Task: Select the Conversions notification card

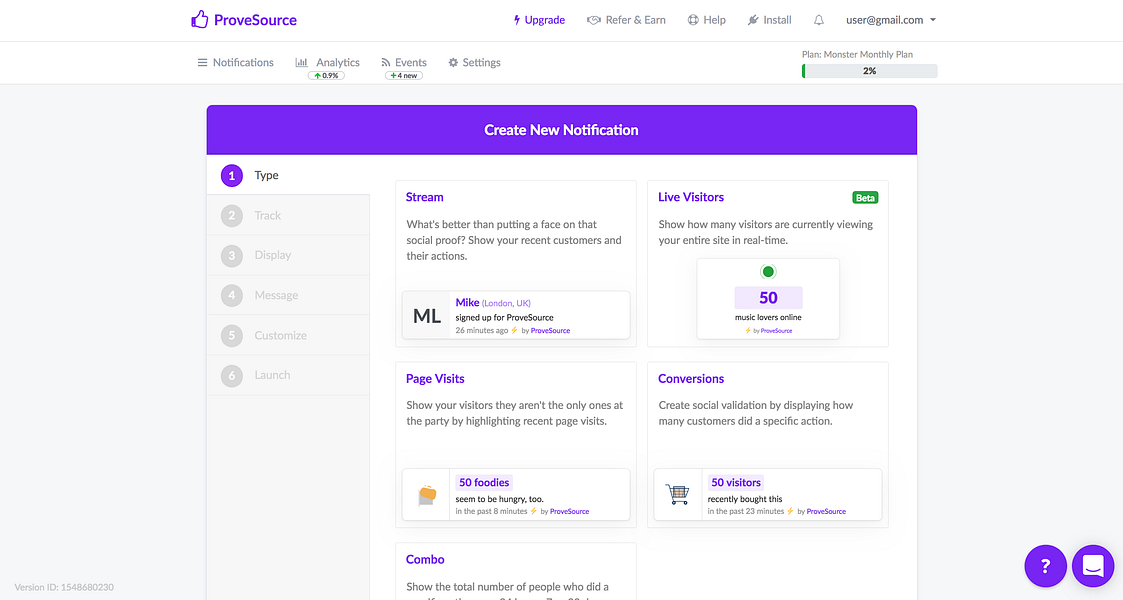Action: click(767, 445)
